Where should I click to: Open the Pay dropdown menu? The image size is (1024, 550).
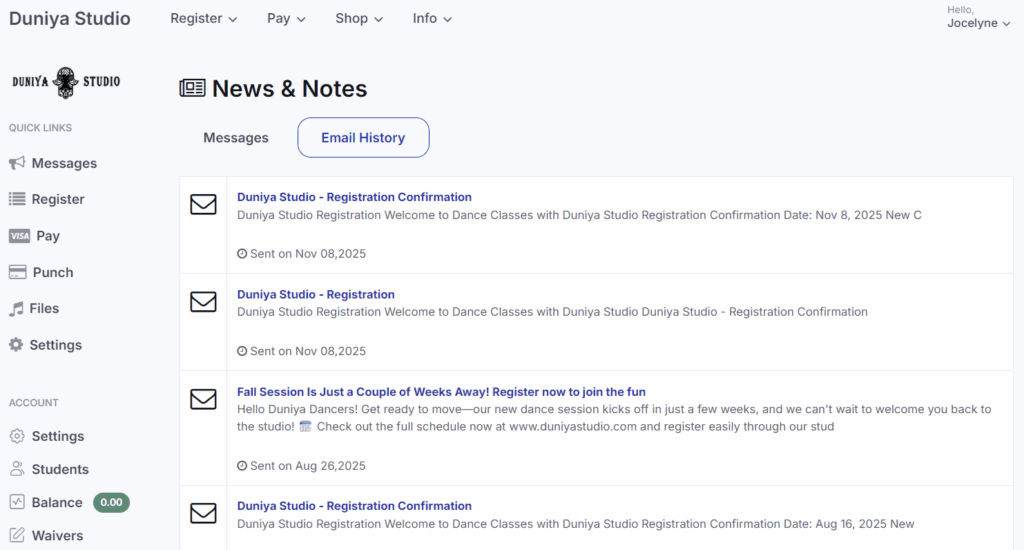286,18
